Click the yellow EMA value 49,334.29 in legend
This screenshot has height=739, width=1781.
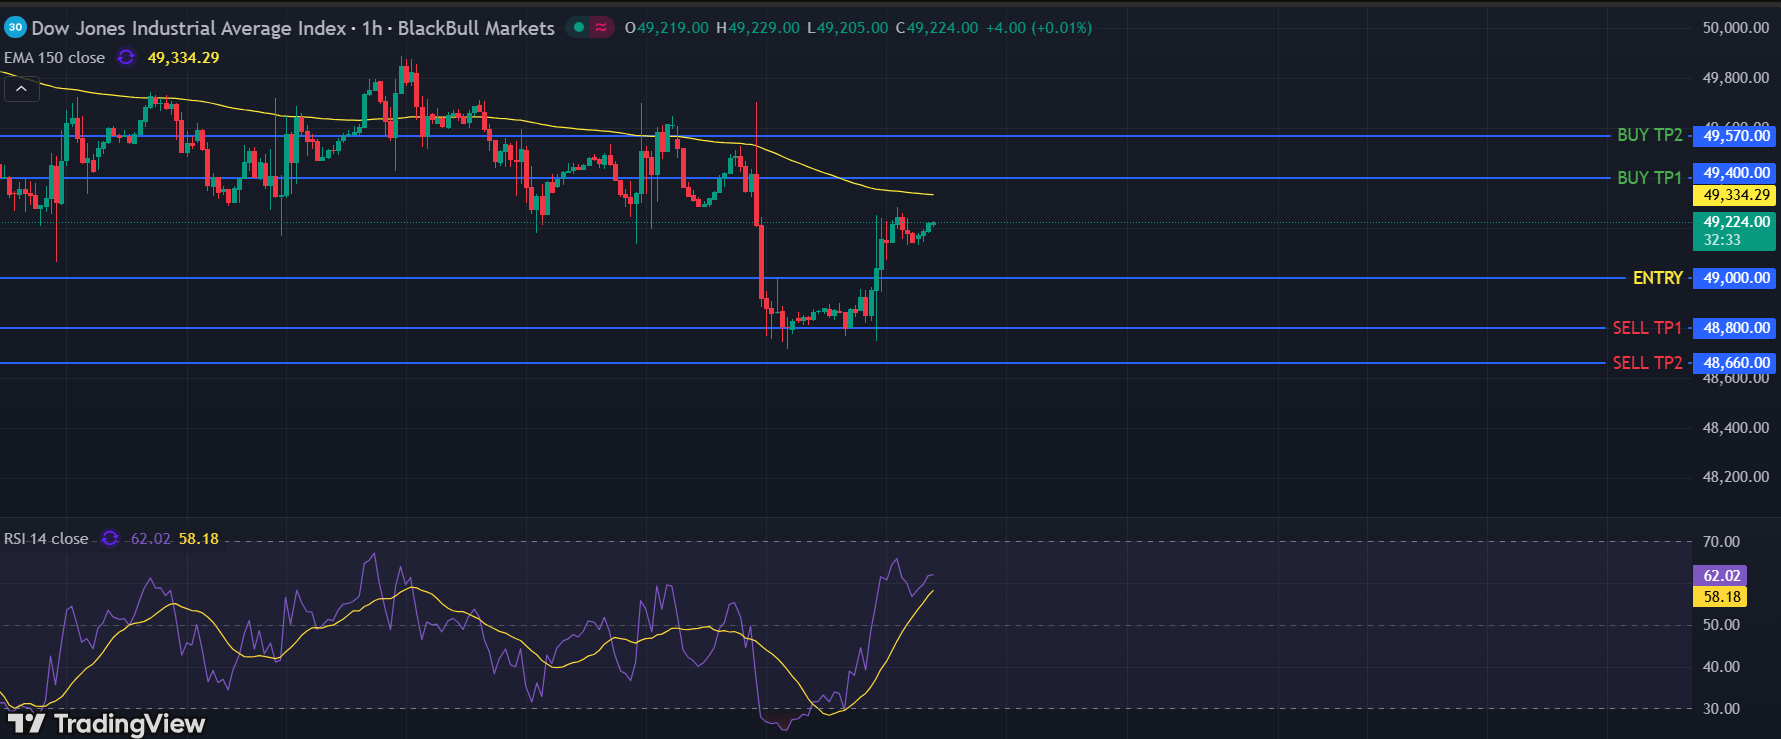click(x=183, y=58)
